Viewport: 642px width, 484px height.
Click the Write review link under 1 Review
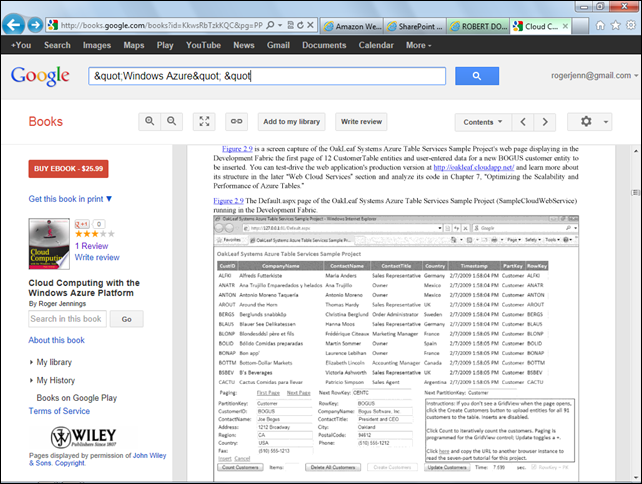[x=97, y=258]
